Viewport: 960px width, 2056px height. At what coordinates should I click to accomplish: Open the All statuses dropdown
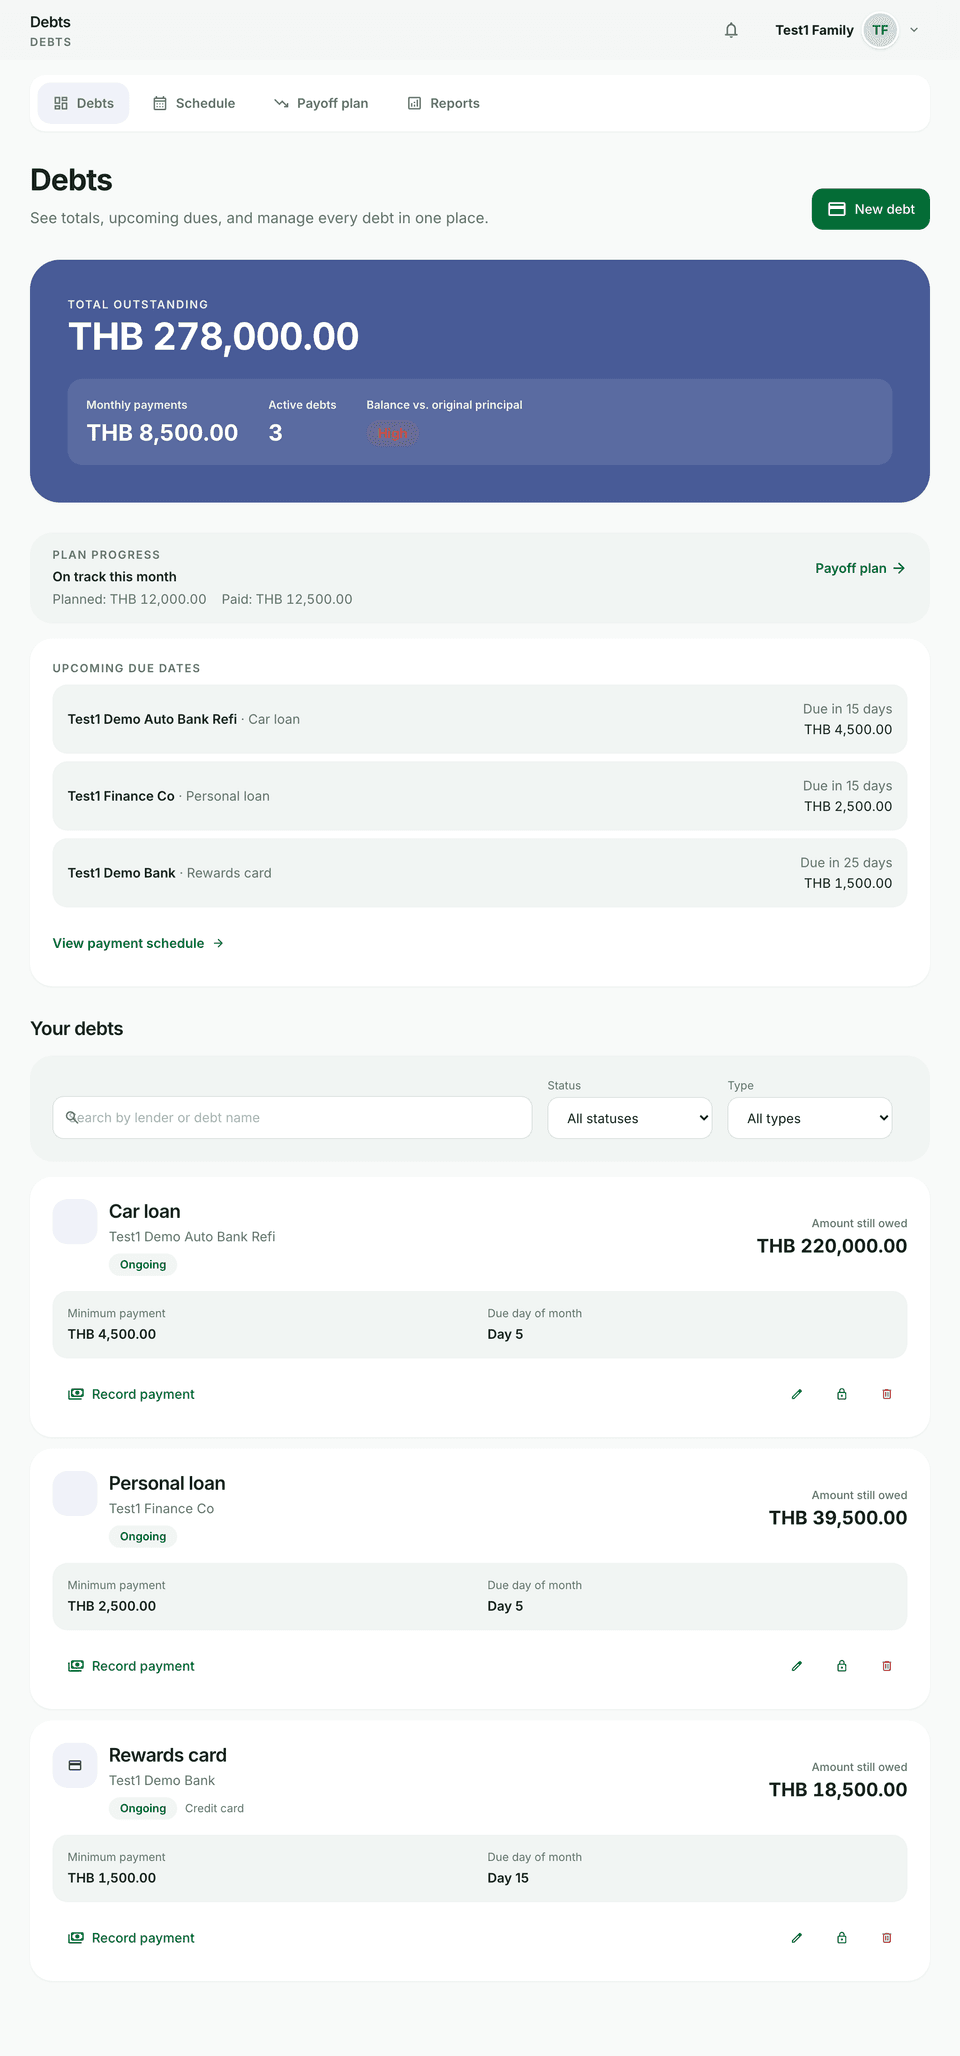[x=630, y=1118]
